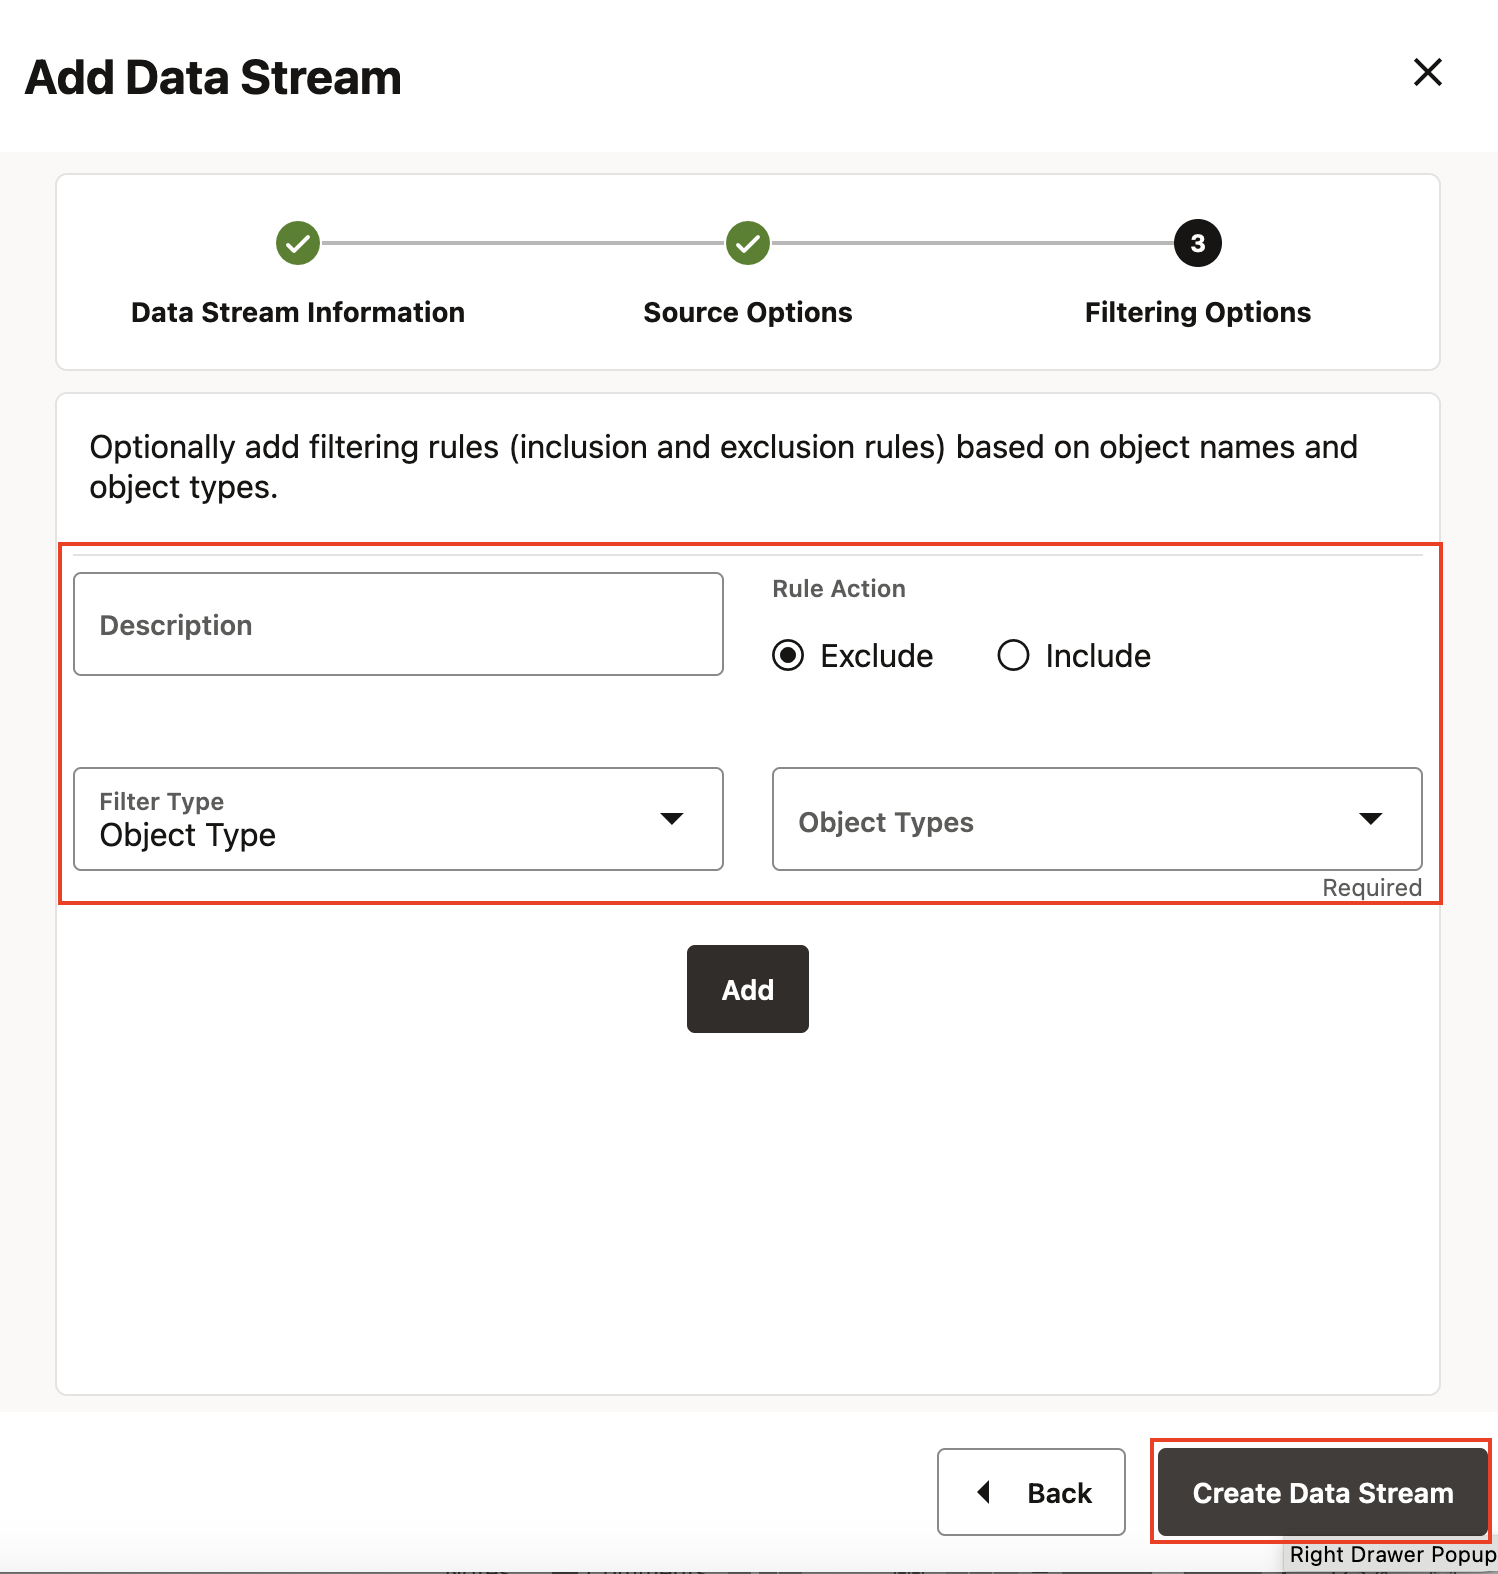Click the Filter Type dropdown arrow
The image size is (1498, 1574).
click(x=672, y=819)
